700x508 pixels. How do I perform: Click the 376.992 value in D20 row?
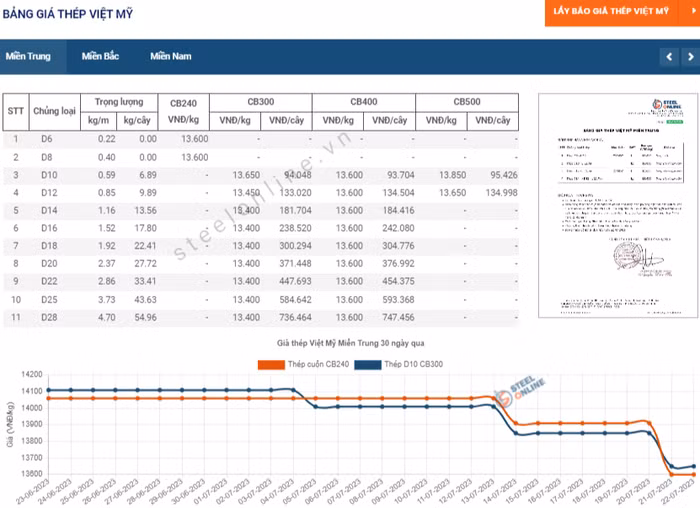pos(398,263)
